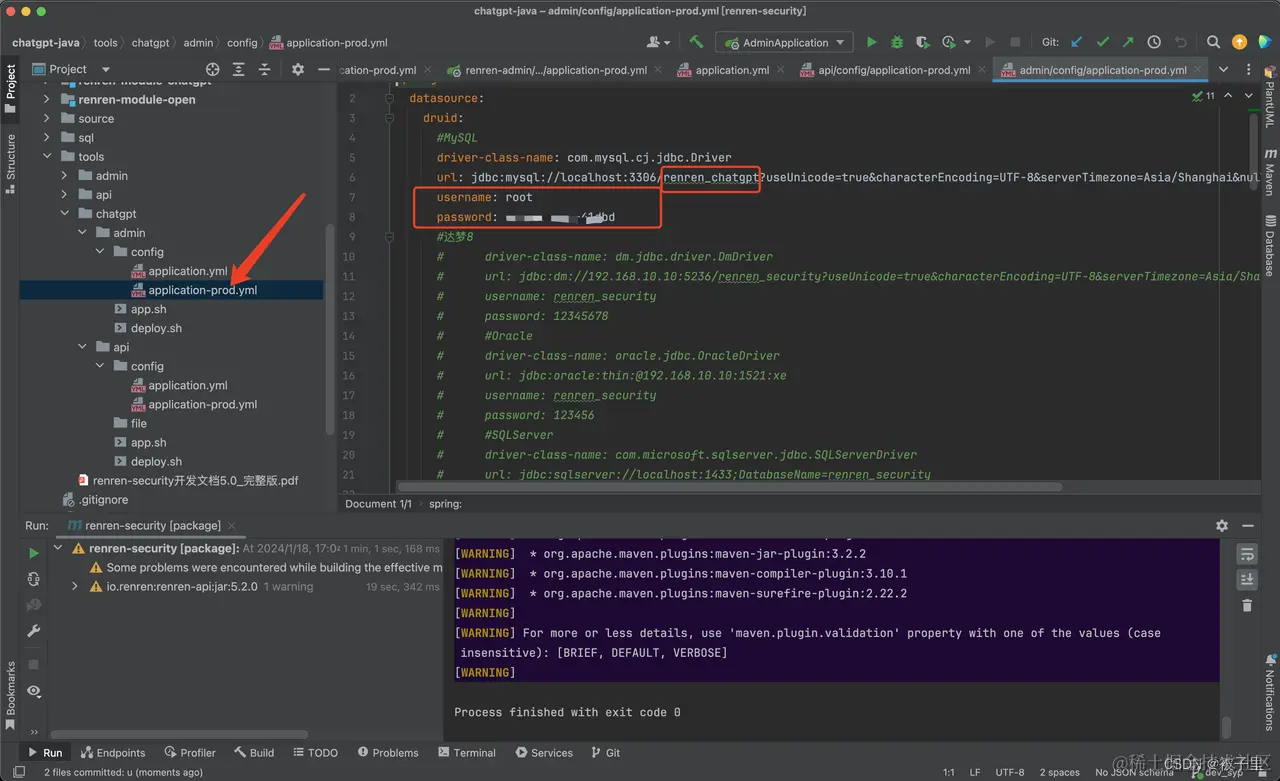1280x781 pixels.
Task: Click the orange IDE update icon
Action: pos(1239,42)
